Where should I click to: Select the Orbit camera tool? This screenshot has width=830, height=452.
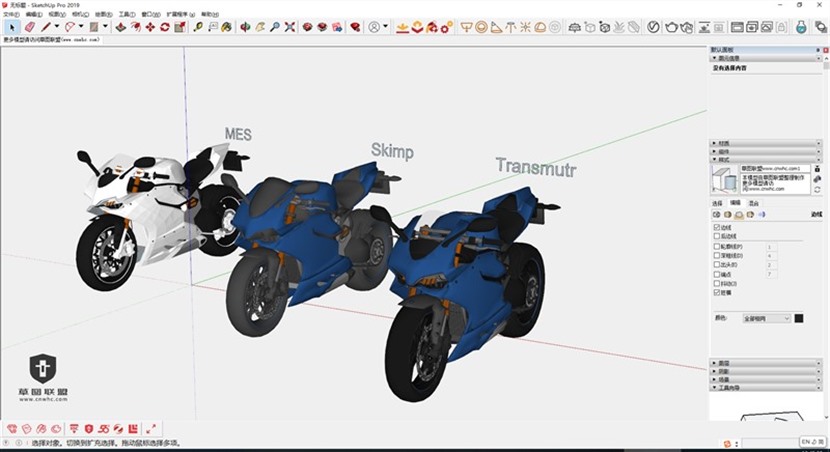[x=245, y=26]
